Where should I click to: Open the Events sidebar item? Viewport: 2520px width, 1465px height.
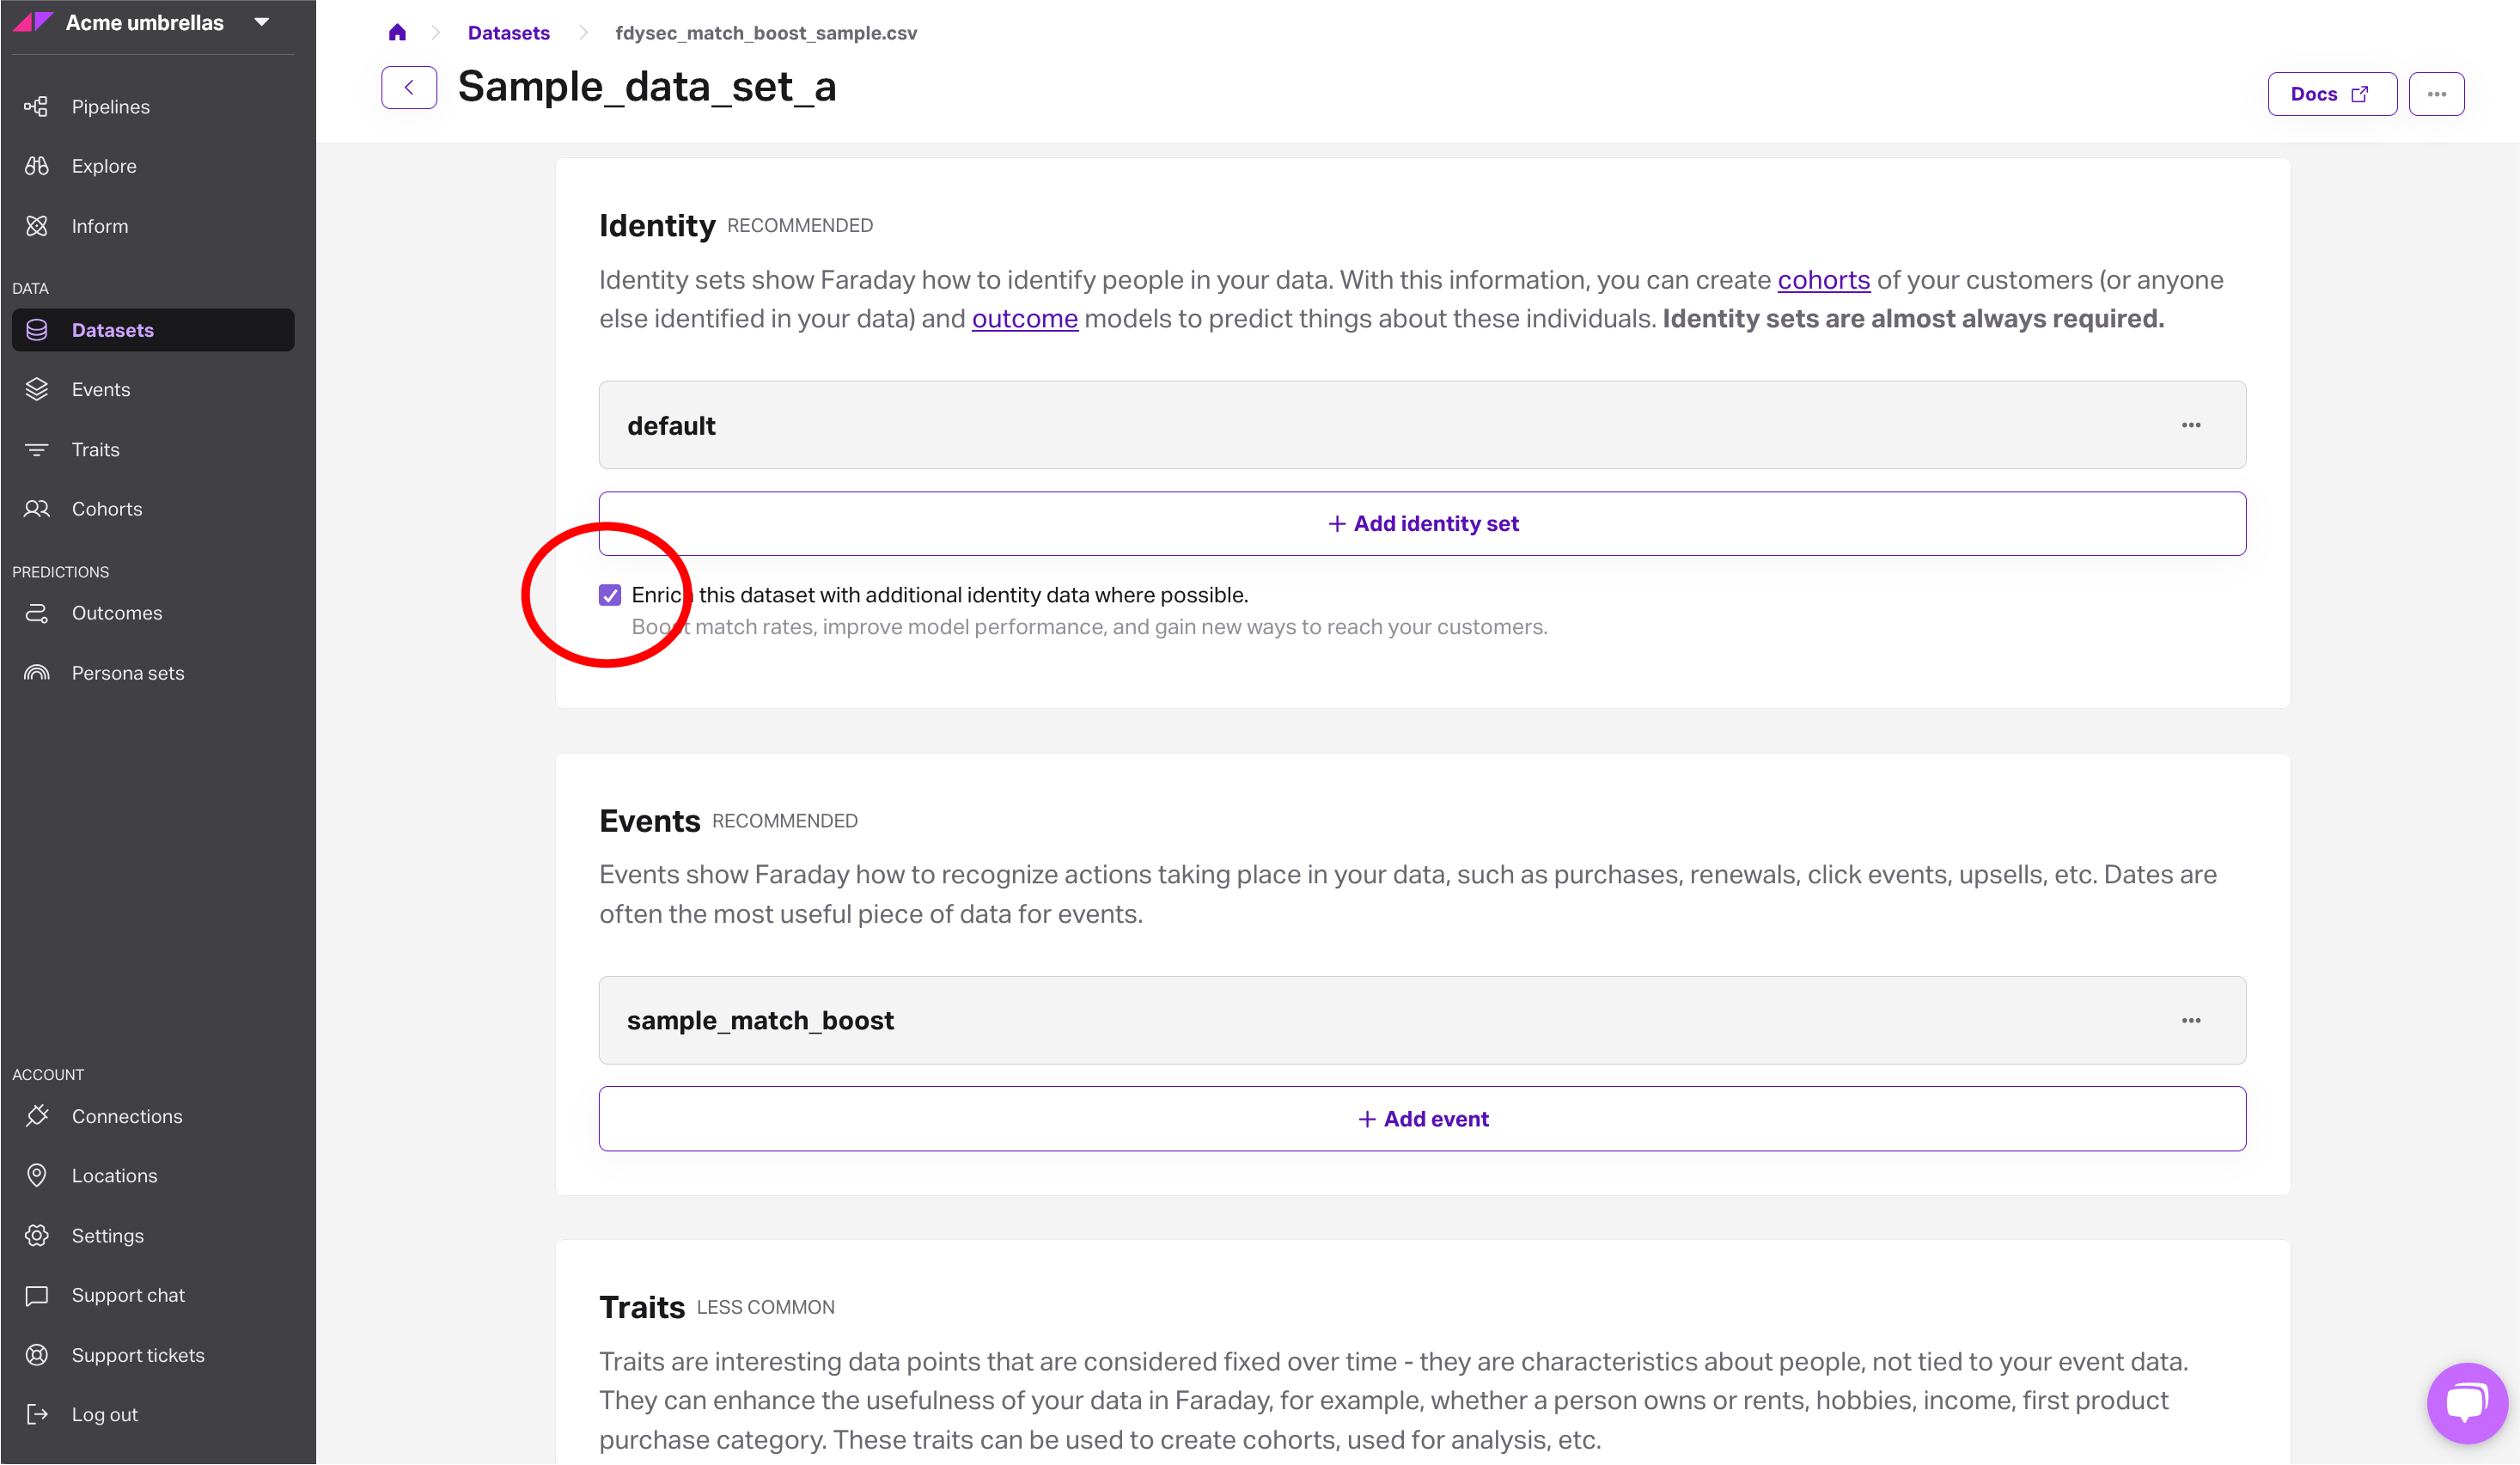[101, 389]
